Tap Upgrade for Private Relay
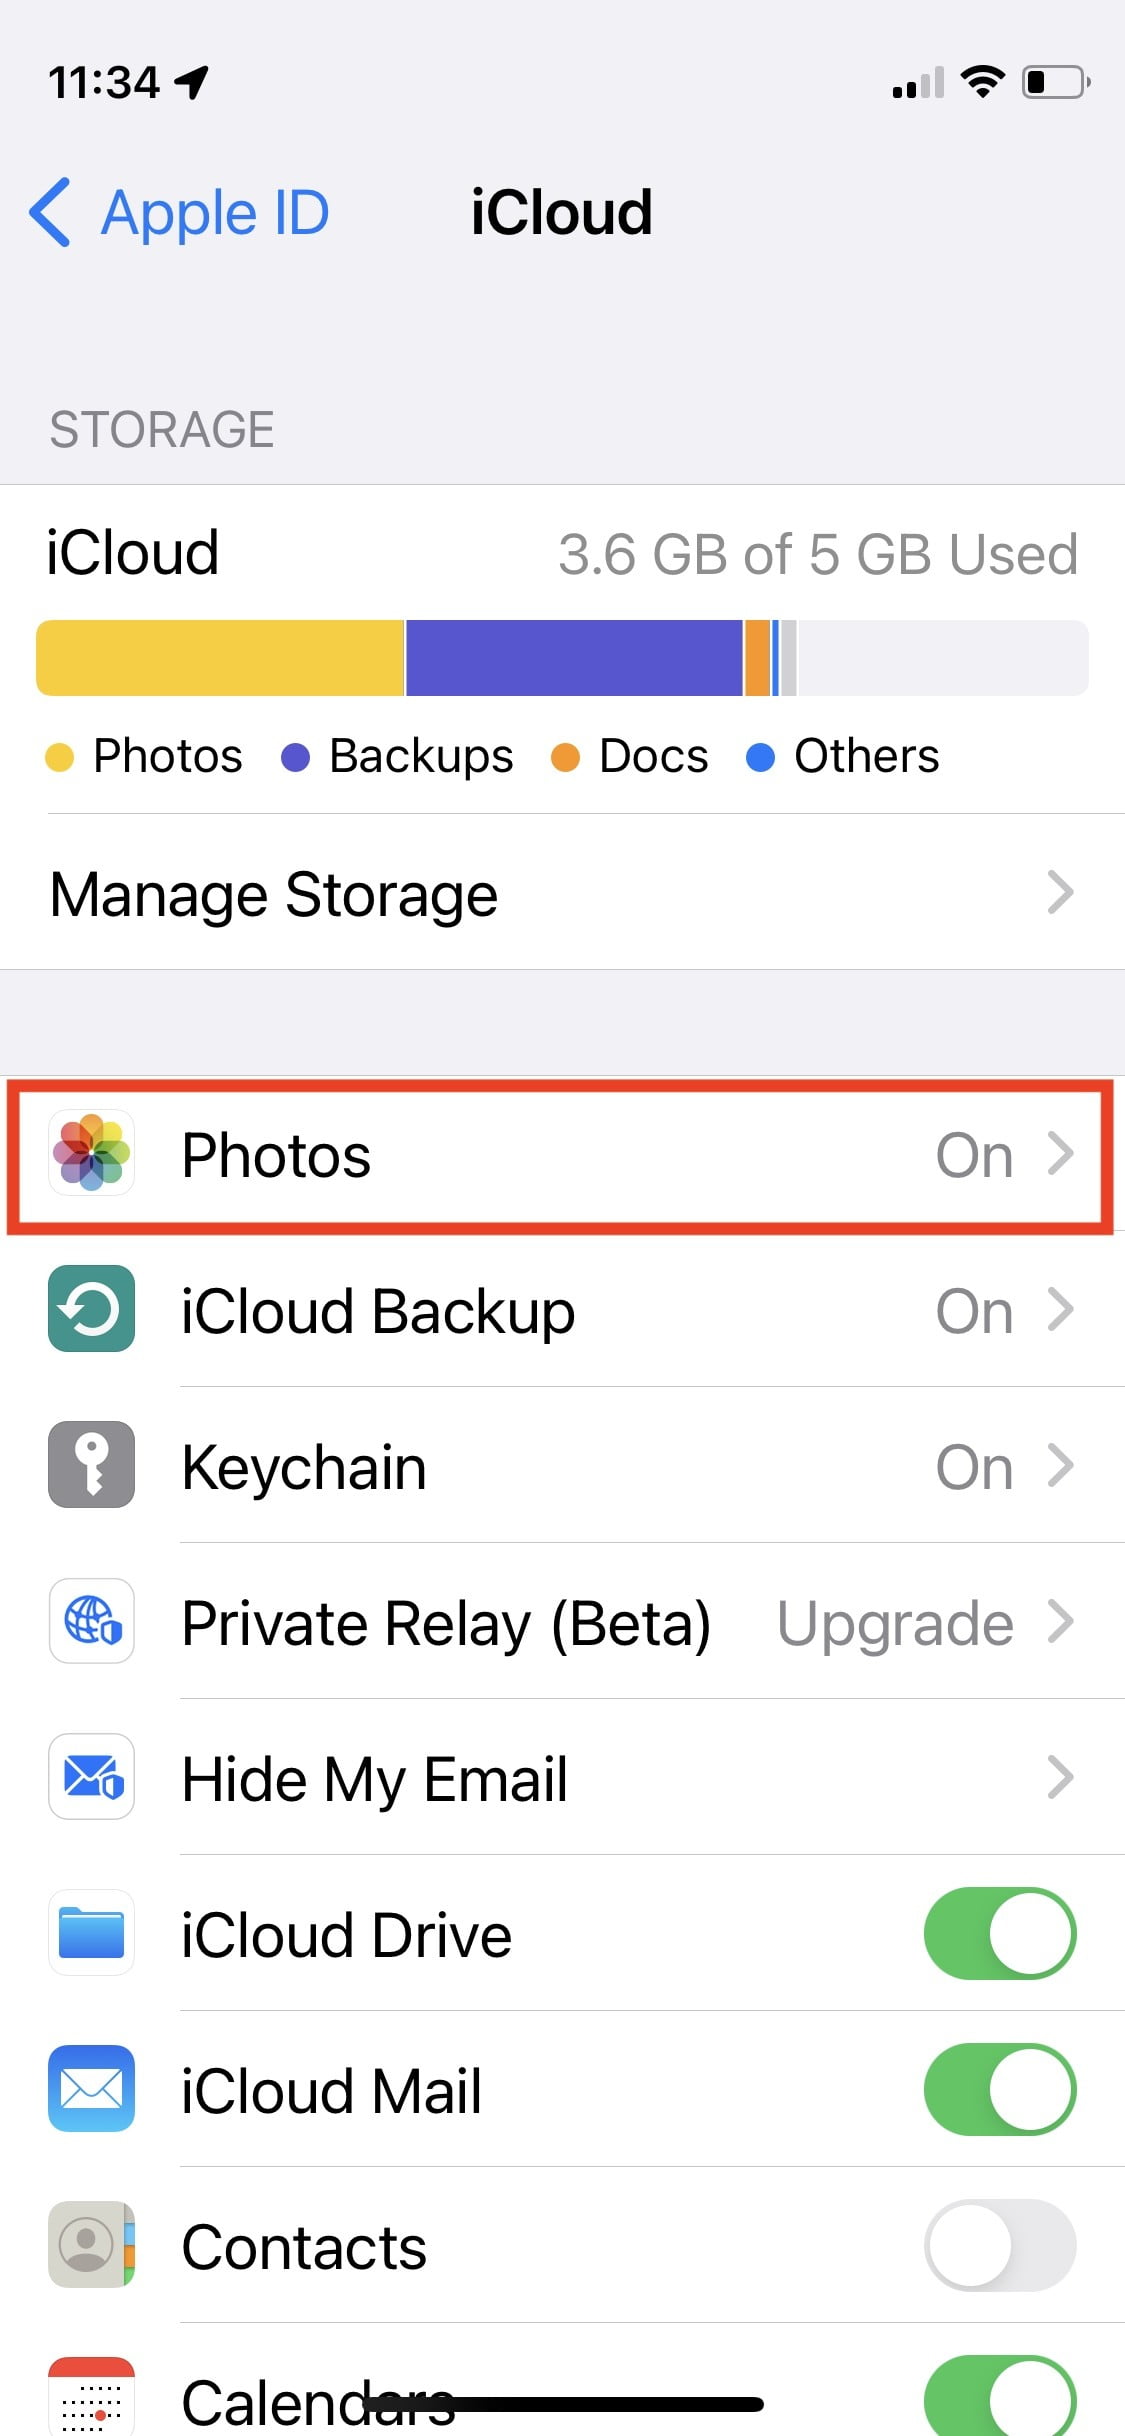The height and width of the screenshot is (2436, 1125). click(x=896, y=1622)
